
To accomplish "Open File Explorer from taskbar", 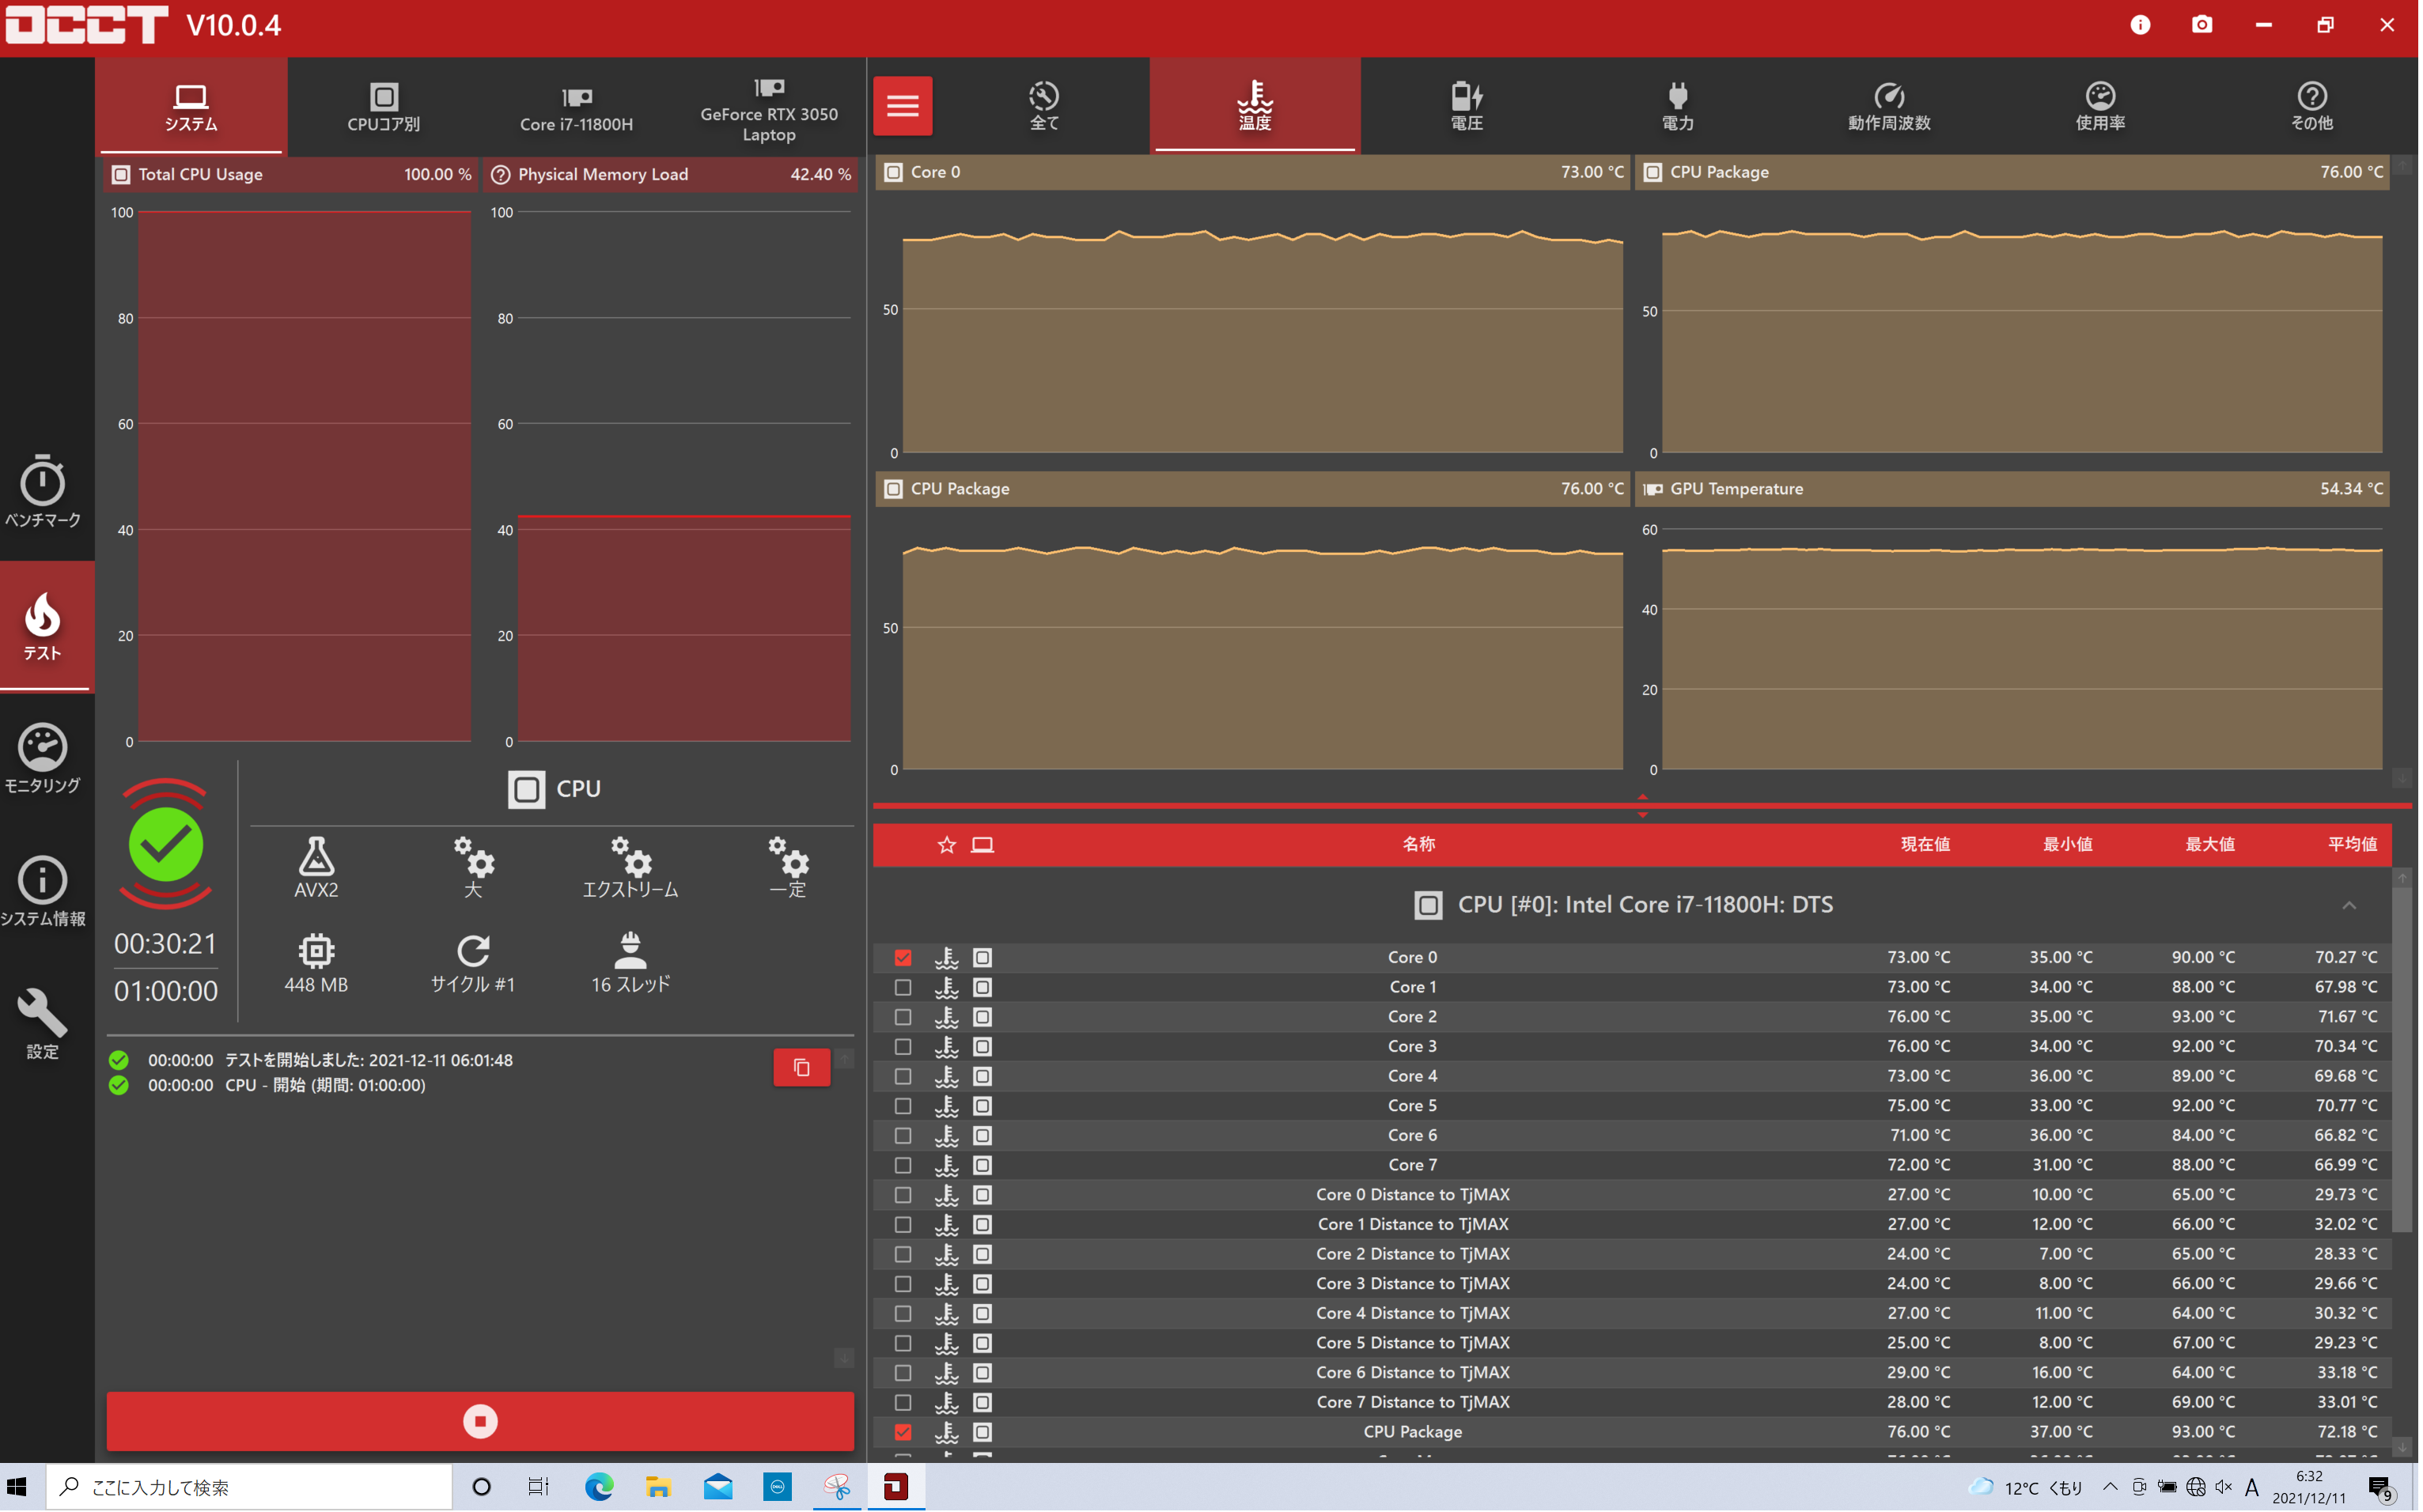I will (x=658, y=1487).
